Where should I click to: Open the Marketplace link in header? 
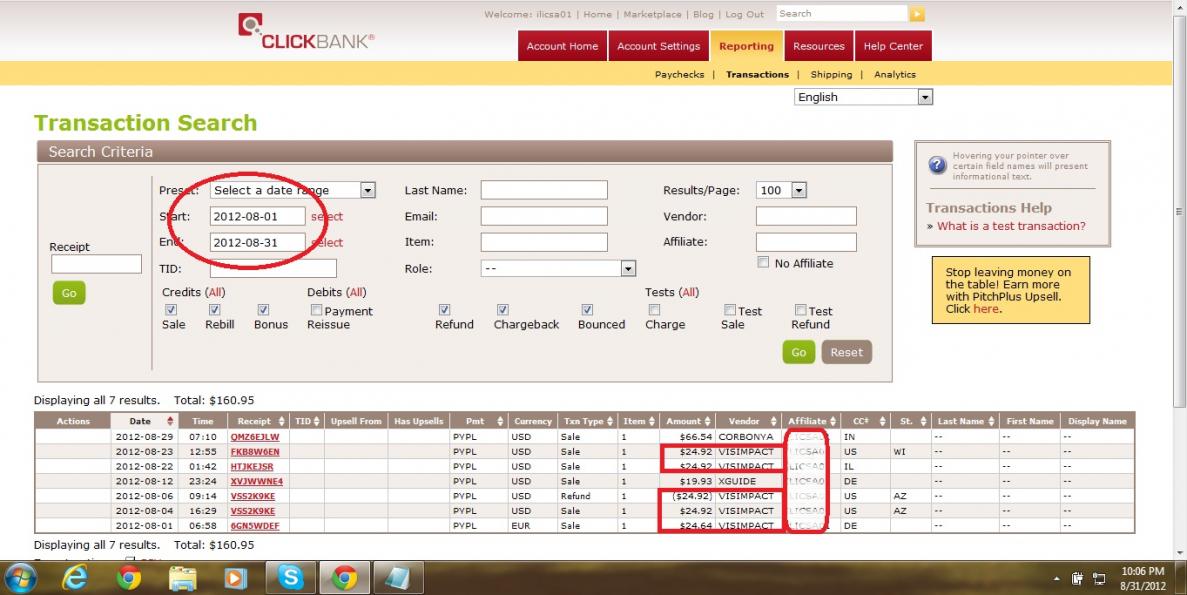(653, 14)
